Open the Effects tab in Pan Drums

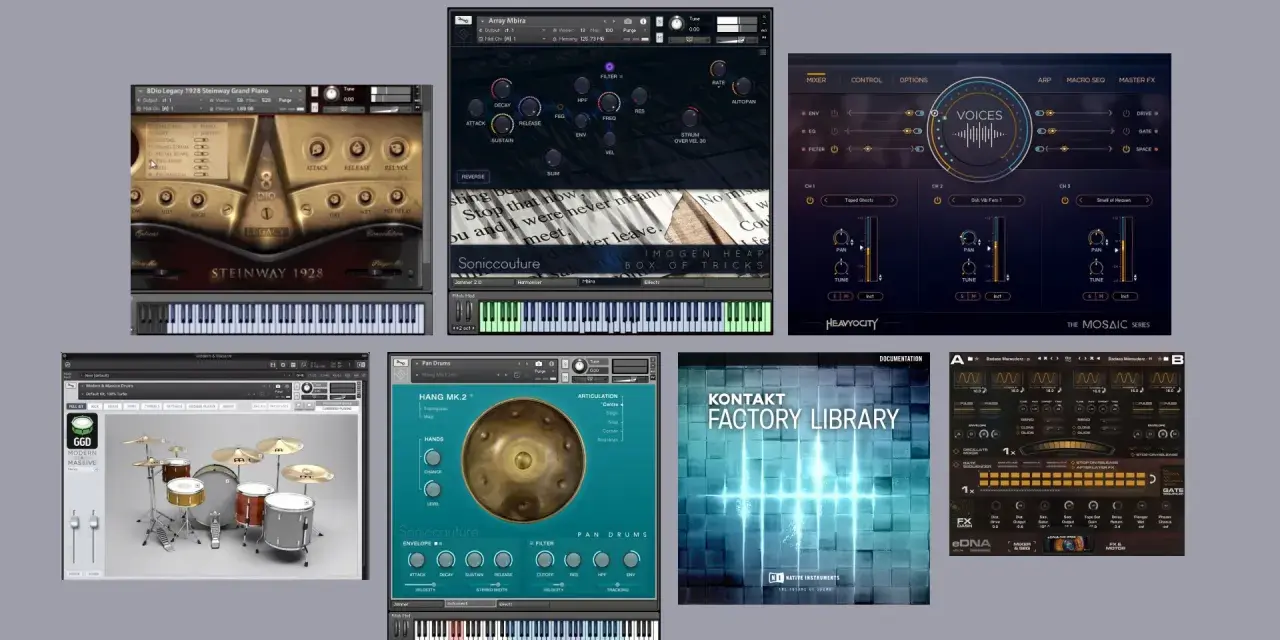point(523,604)
